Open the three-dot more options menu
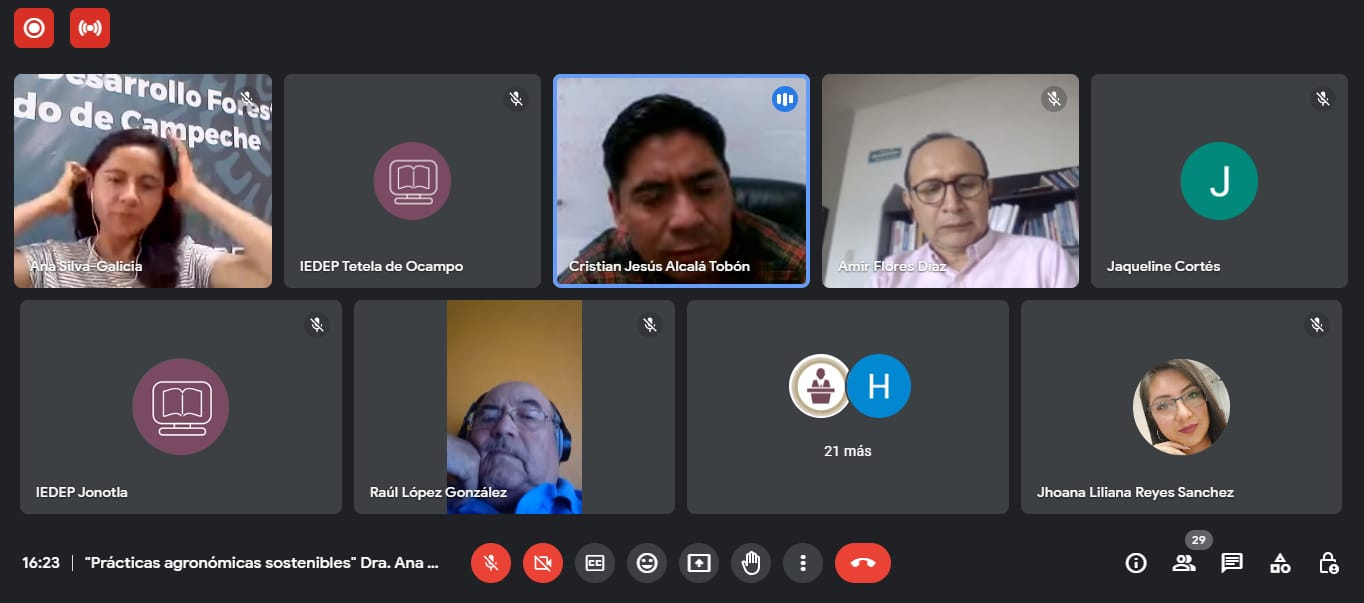 pos(802,563)
